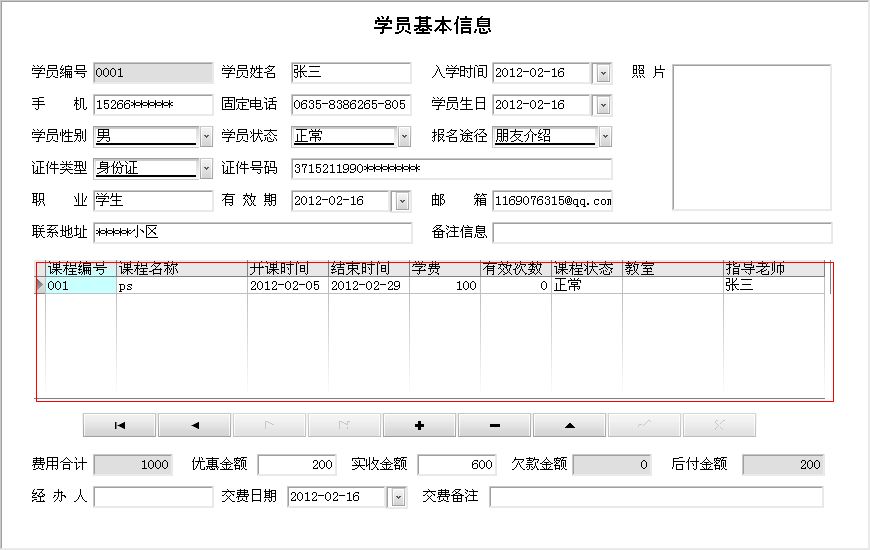Open the 交费日期 date dropdown
The height and width of the screenshot is (550, 870).
pyautogui.click(x=398, y=497)
